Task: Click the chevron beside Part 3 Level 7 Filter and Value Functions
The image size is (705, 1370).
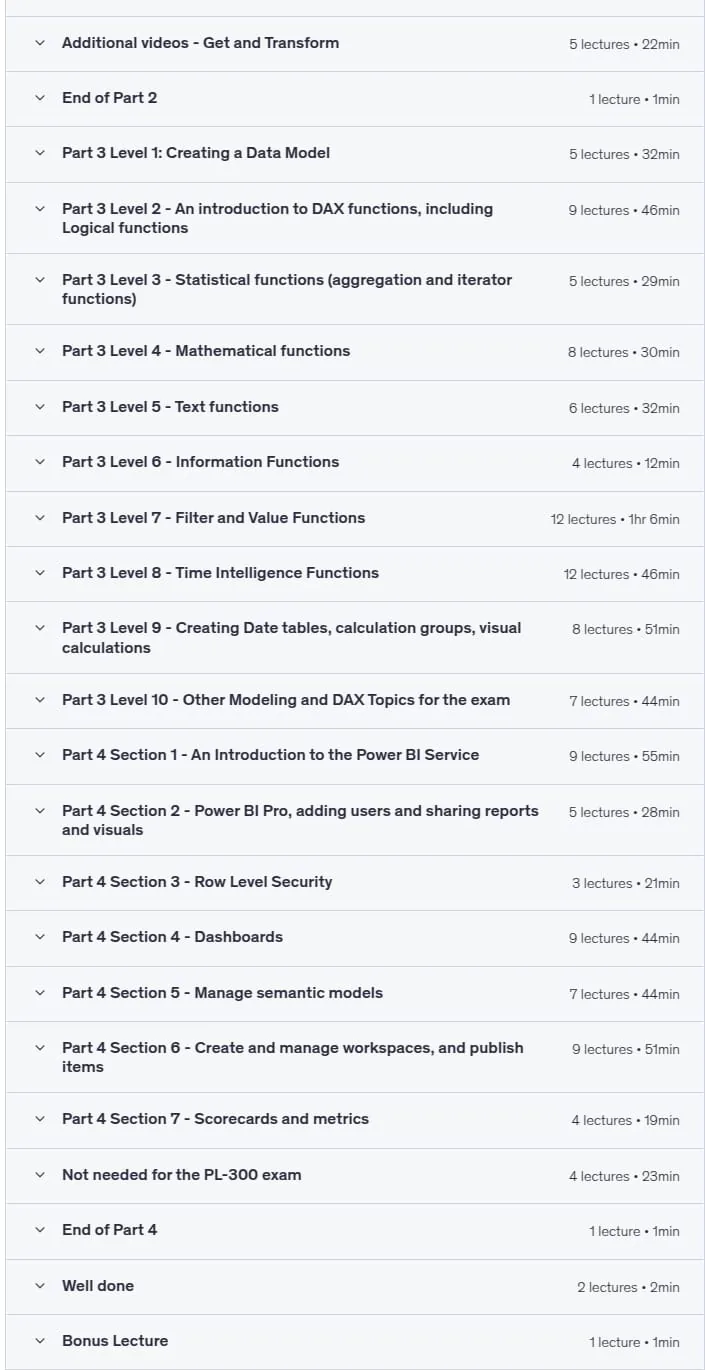Action: point(40,518)
